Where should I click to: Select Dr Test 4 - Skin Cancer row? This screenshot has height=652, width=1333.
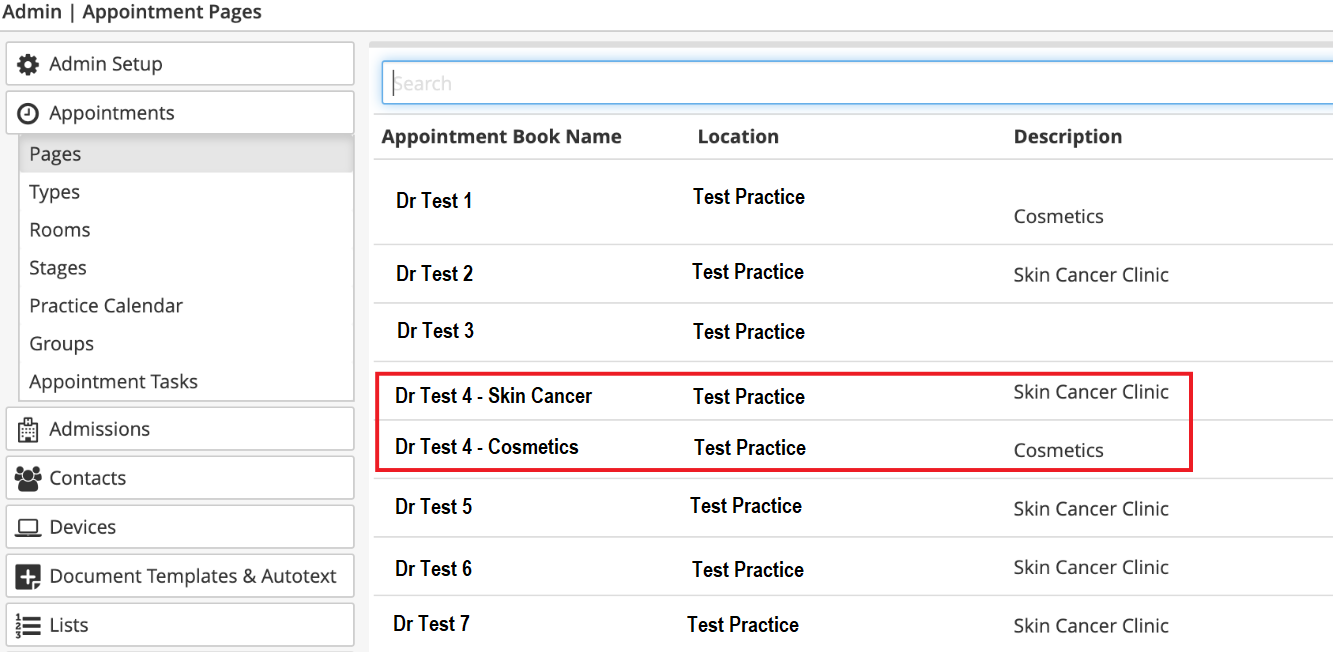[493, 396]
